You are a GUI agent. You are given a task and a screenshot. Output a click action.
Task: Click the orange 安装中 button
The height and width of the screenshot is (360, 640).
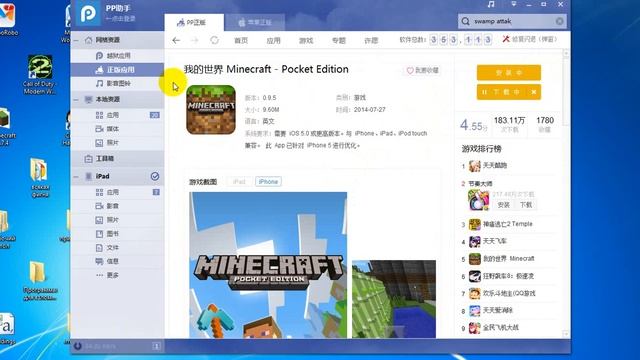tap(509, 73)
